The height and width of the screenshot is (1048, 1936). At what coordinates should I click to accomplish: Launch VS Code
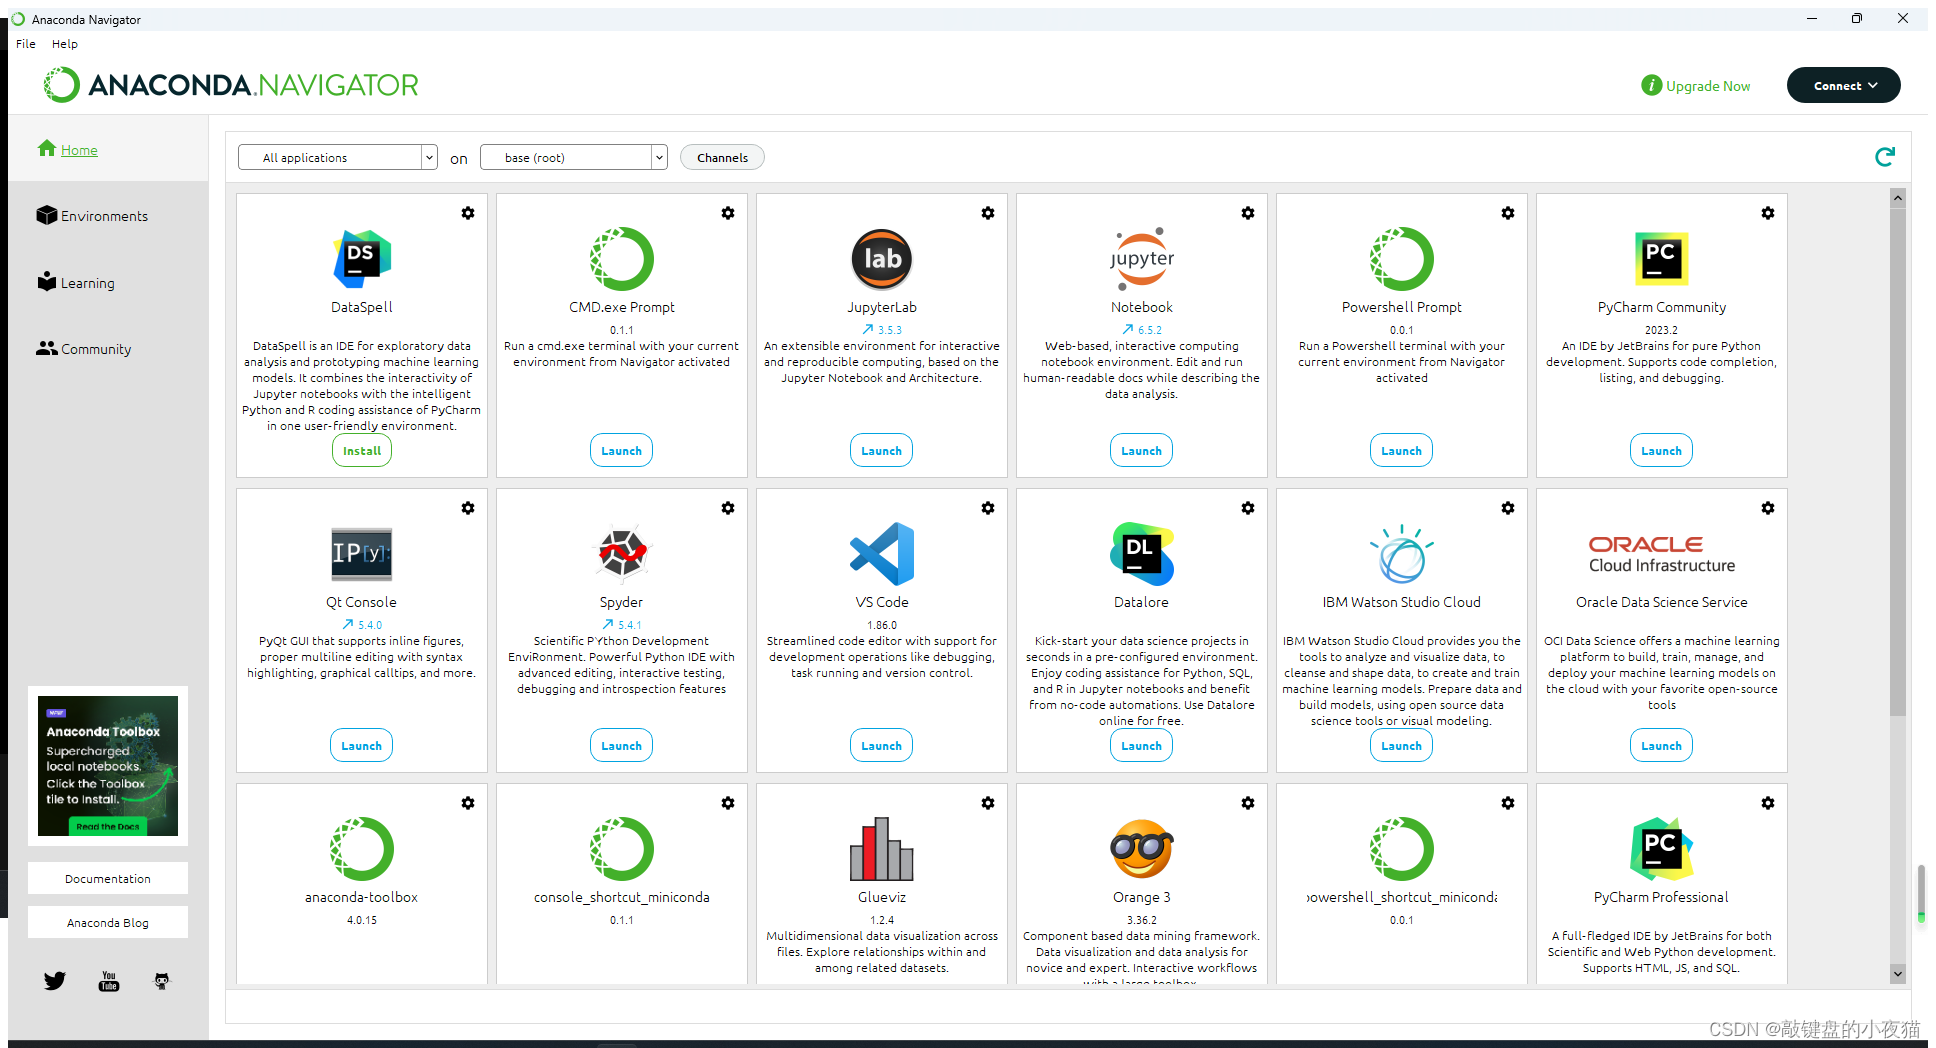tap(882, 746)
